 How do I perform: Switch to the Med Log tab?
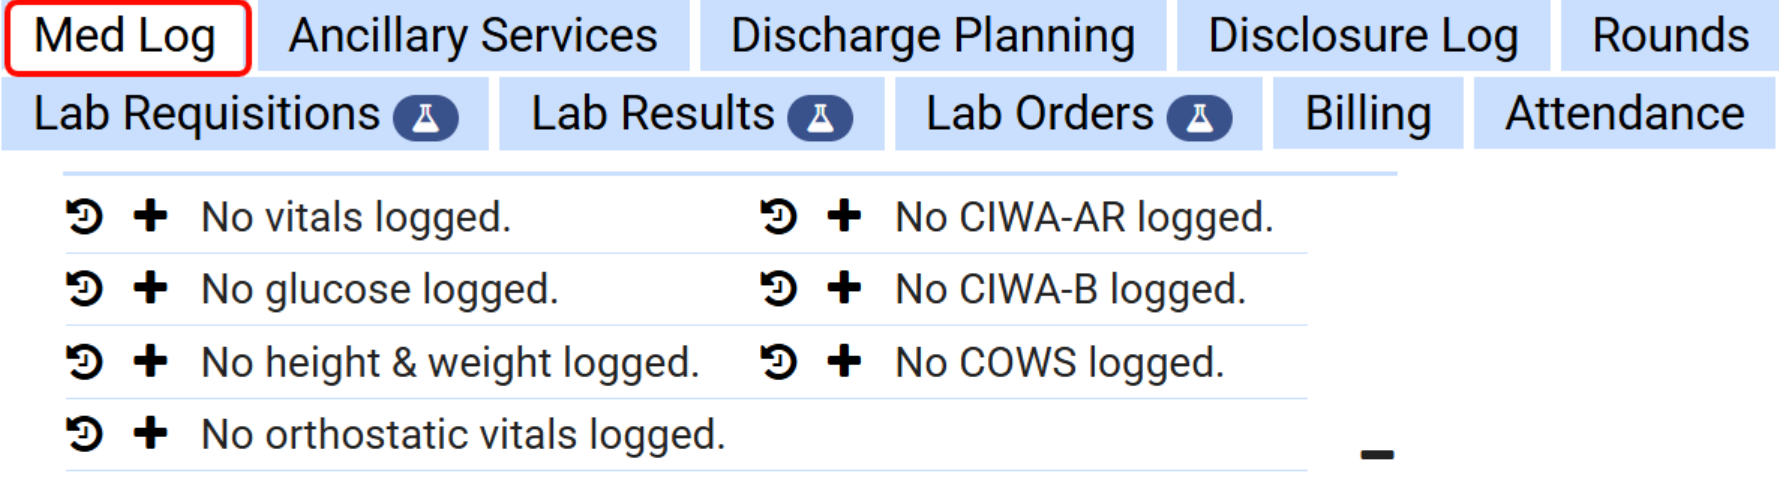point(126,37)
